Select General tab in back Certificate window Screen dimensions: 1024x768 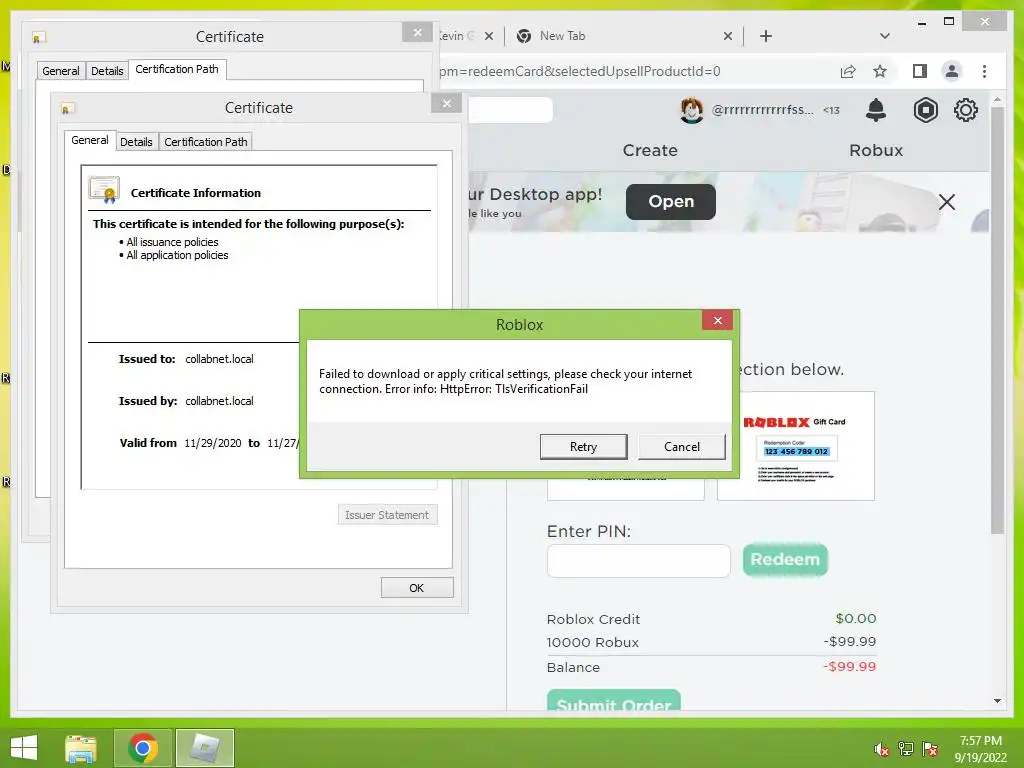click(x=61, y=71)
